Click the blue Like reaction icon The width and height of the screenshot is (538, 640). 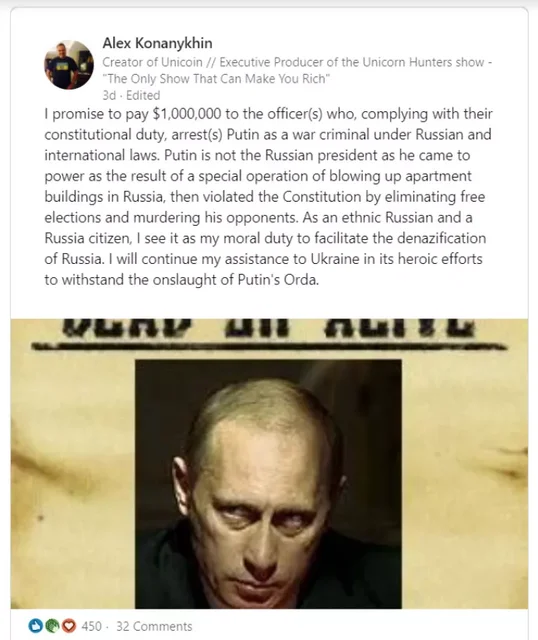click(36, 625)
